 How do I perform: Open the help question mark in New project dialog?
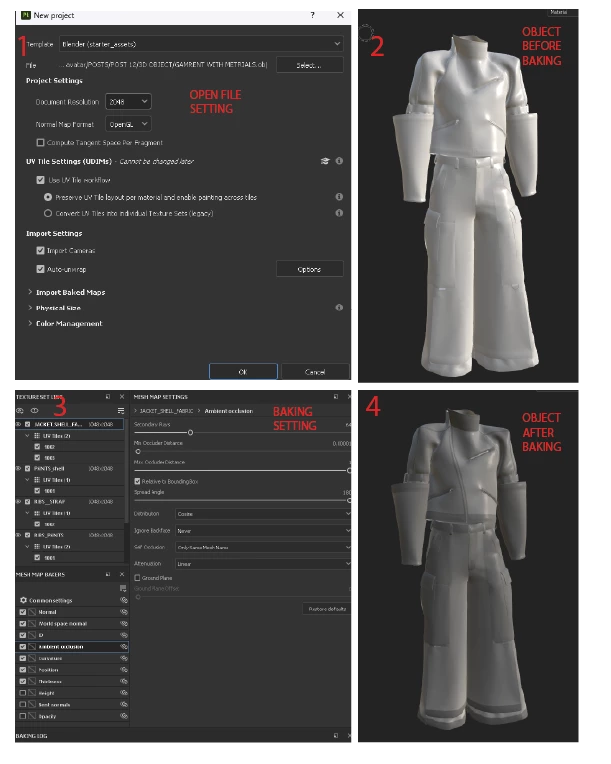(x=312, y=15)
